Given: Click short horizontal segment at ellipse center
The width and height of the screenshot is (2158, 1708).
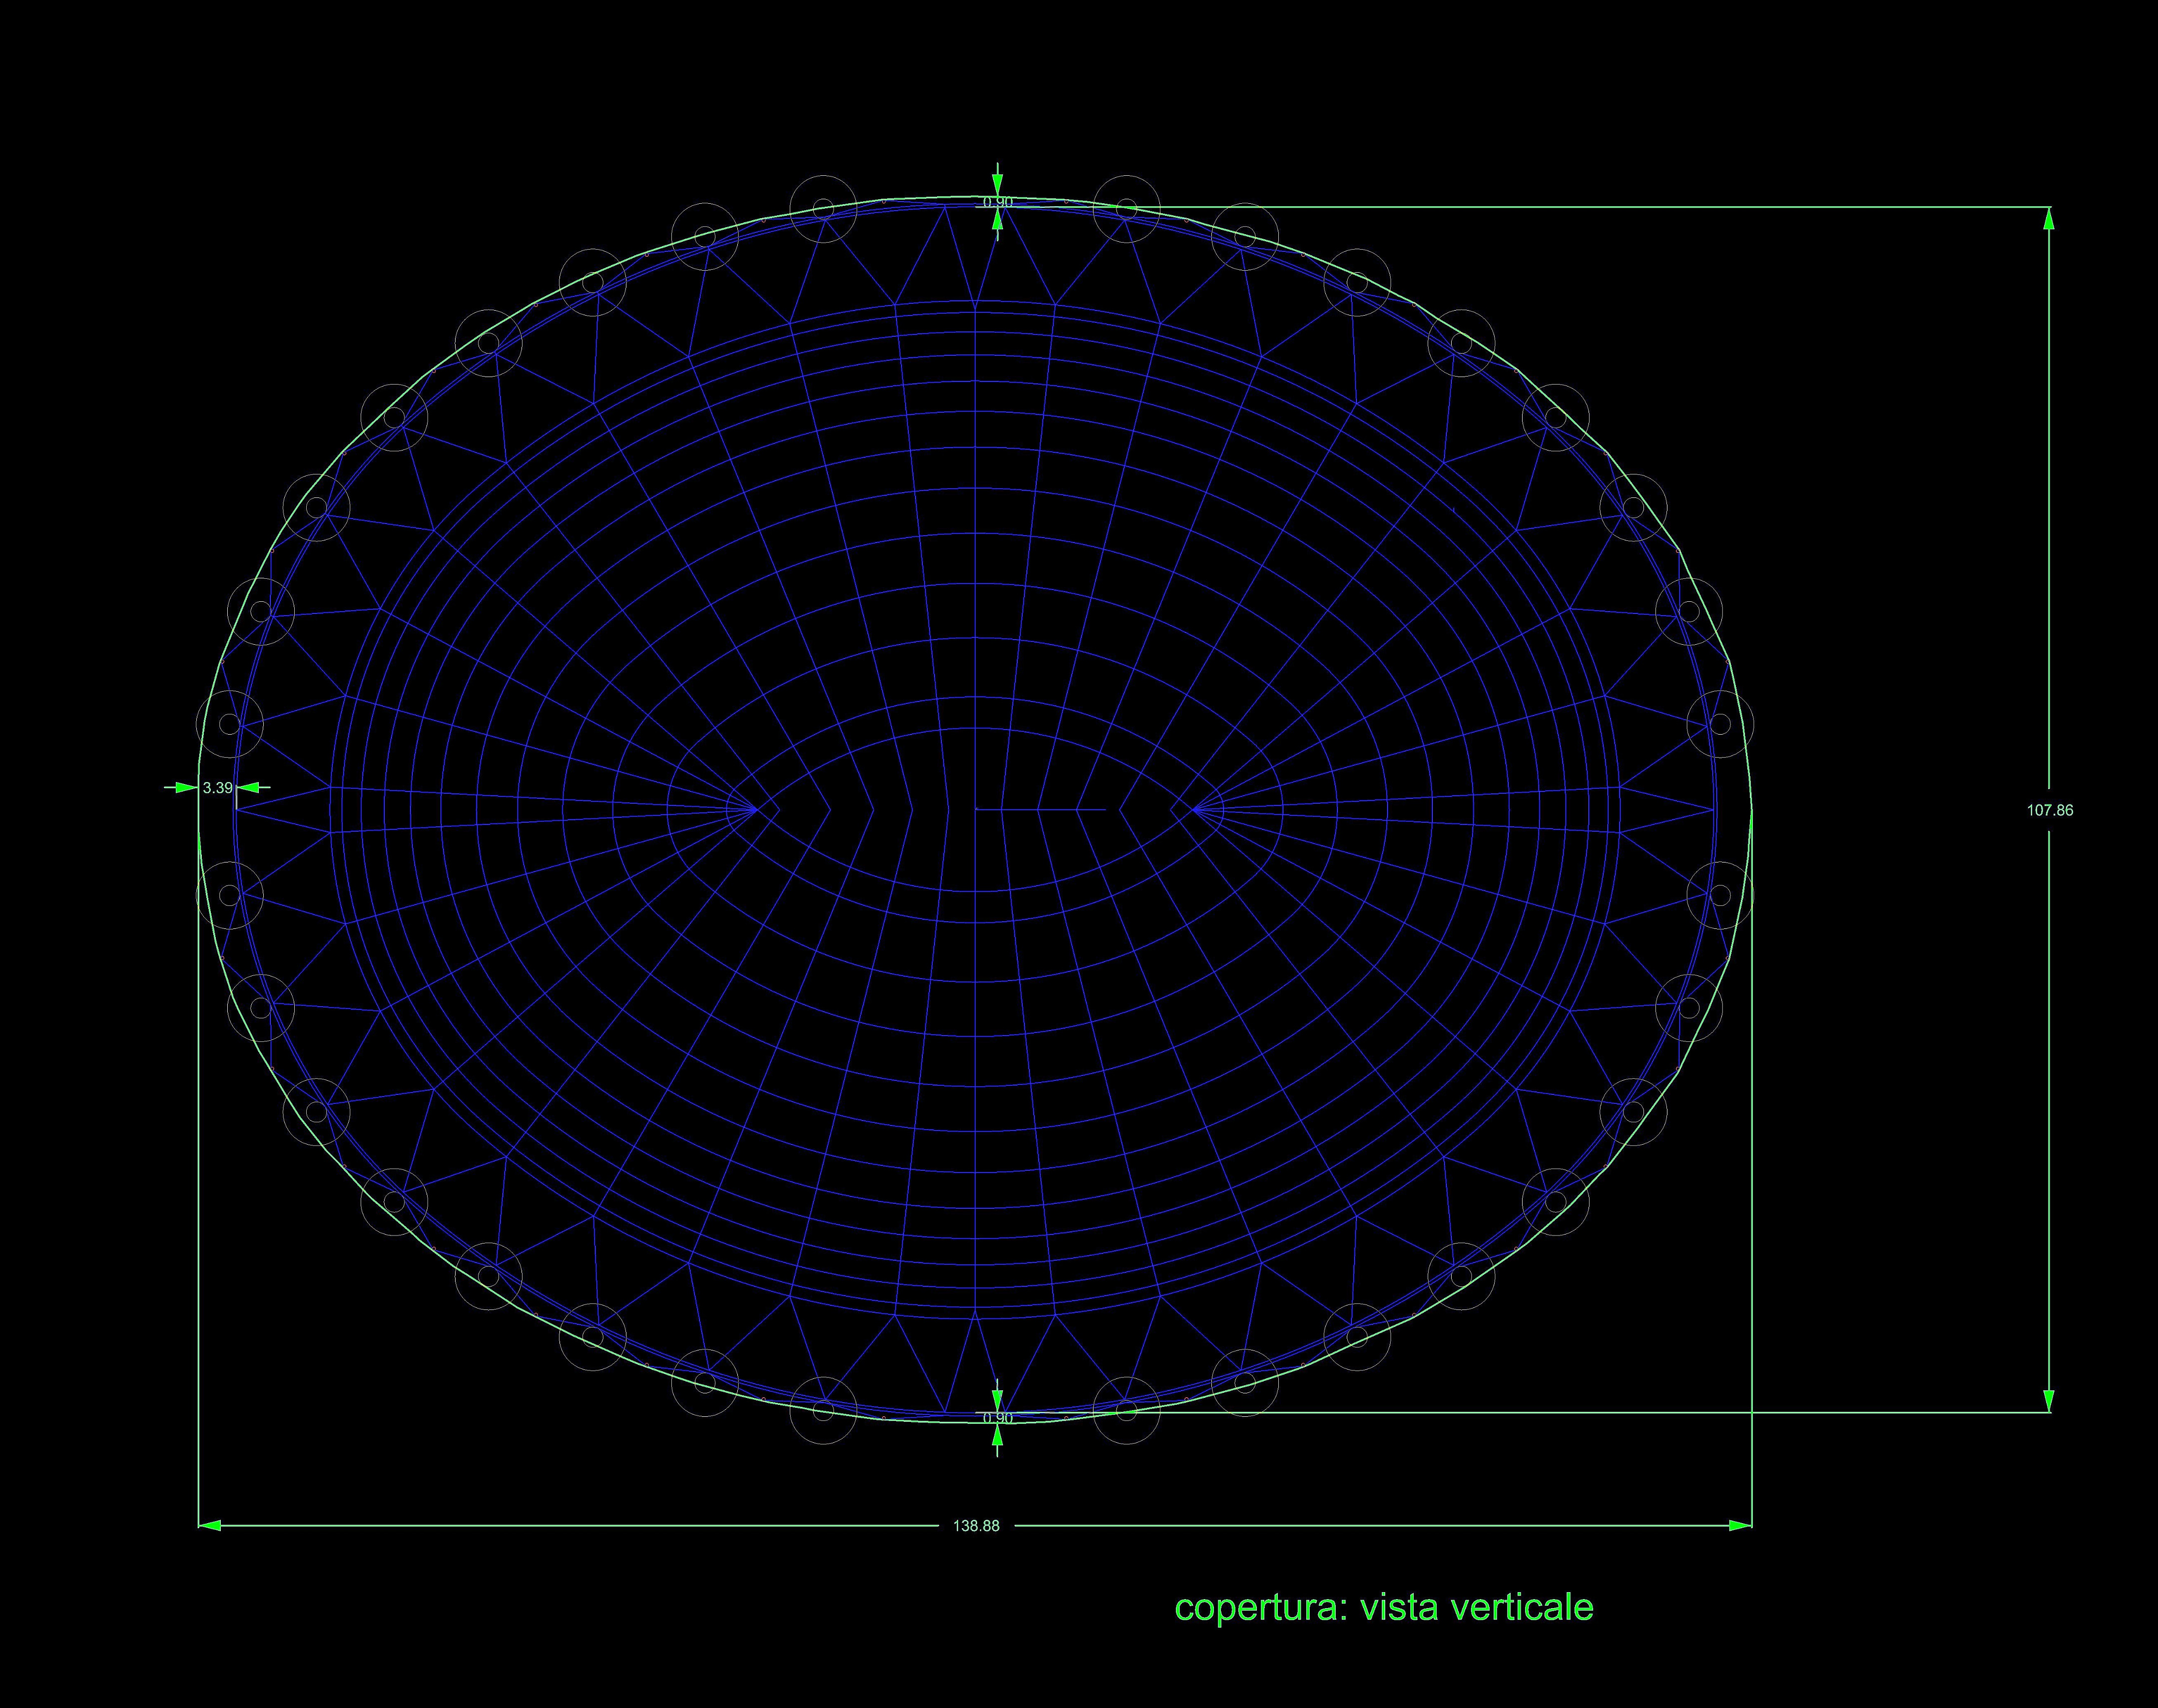Looking at the screenshot, I should point(1040,809).
